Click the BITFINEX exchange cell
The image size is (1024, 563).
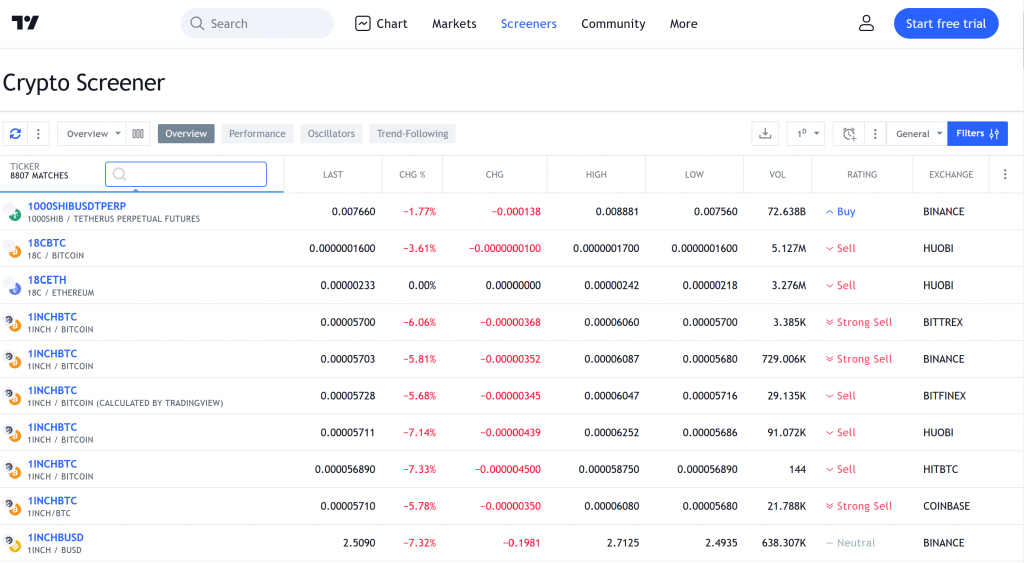pos(944,396)
